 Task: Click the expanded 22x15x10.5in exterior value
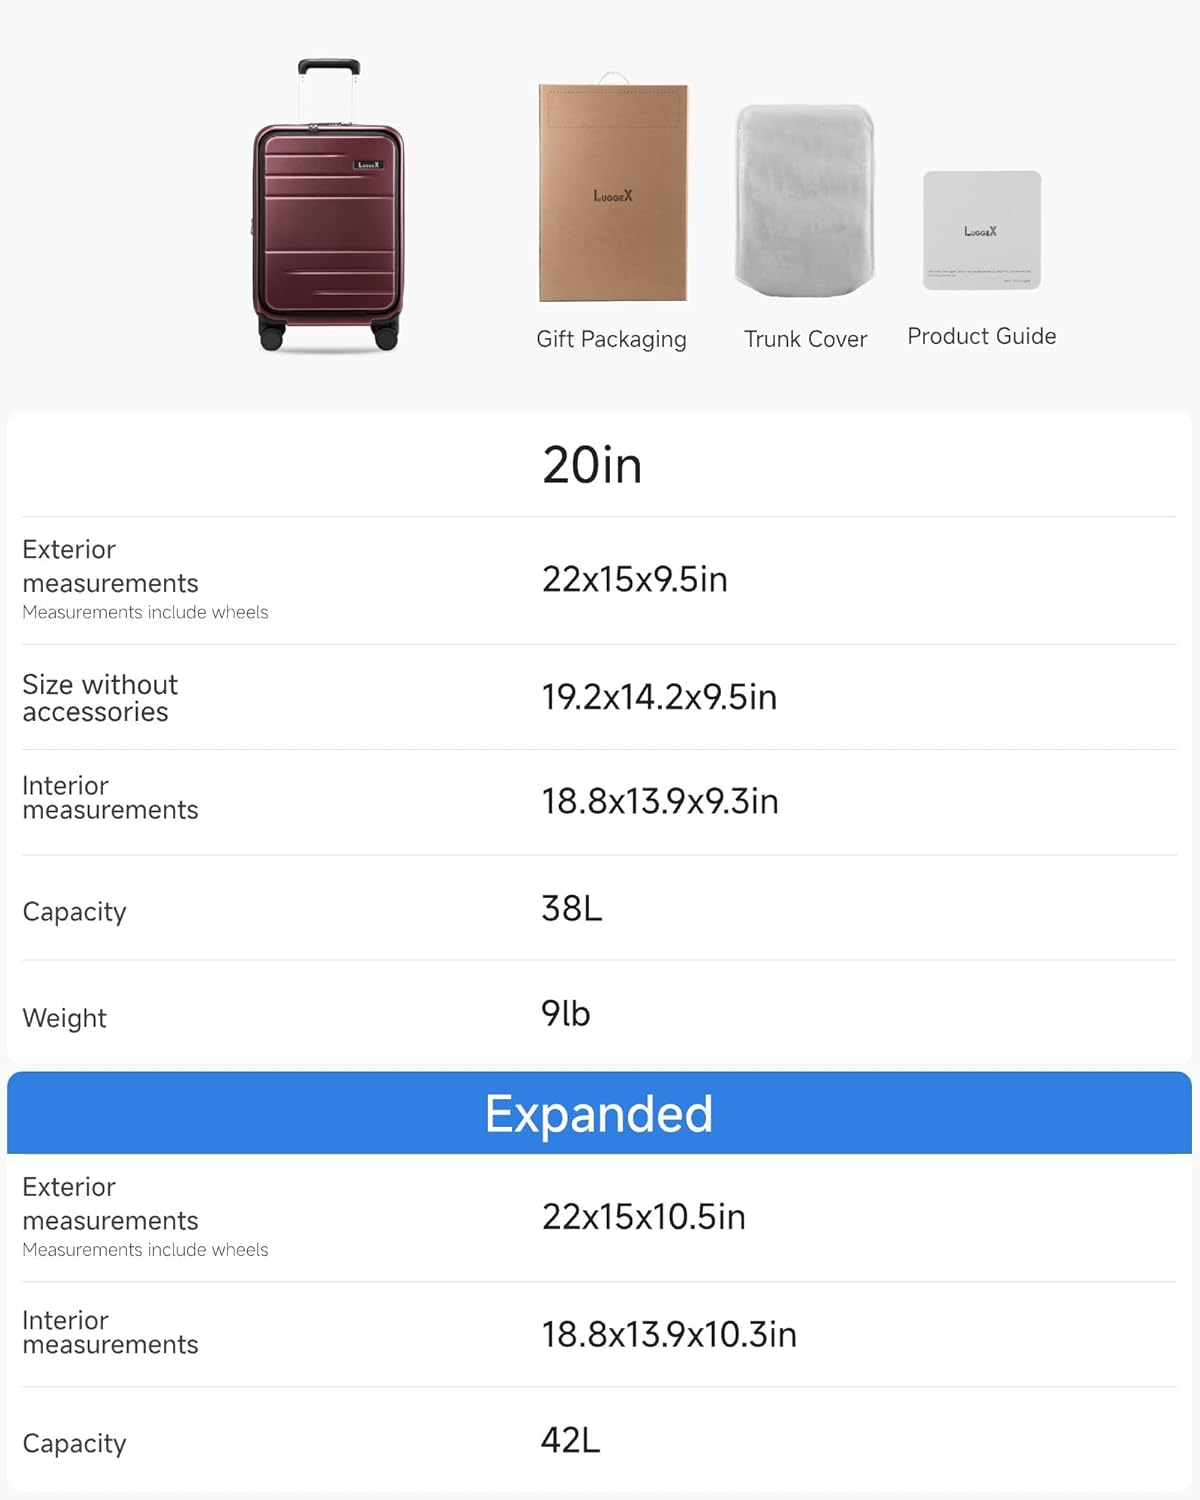tap(643, 1217)
